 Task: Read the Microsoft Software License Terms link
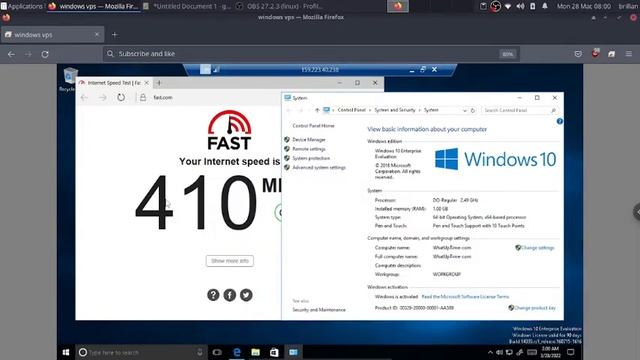pos(465,297)
